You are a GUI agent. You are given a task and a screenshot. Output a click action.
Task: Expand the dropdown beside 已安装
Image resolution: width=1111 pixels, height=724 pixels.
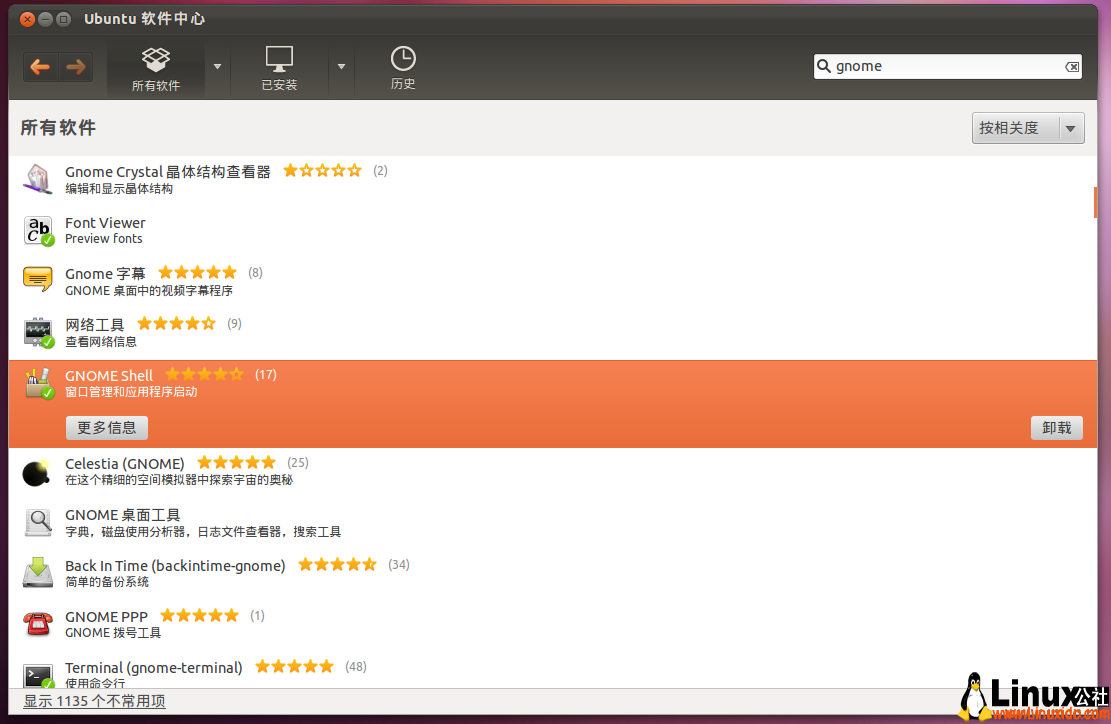[x=341, y=66]
